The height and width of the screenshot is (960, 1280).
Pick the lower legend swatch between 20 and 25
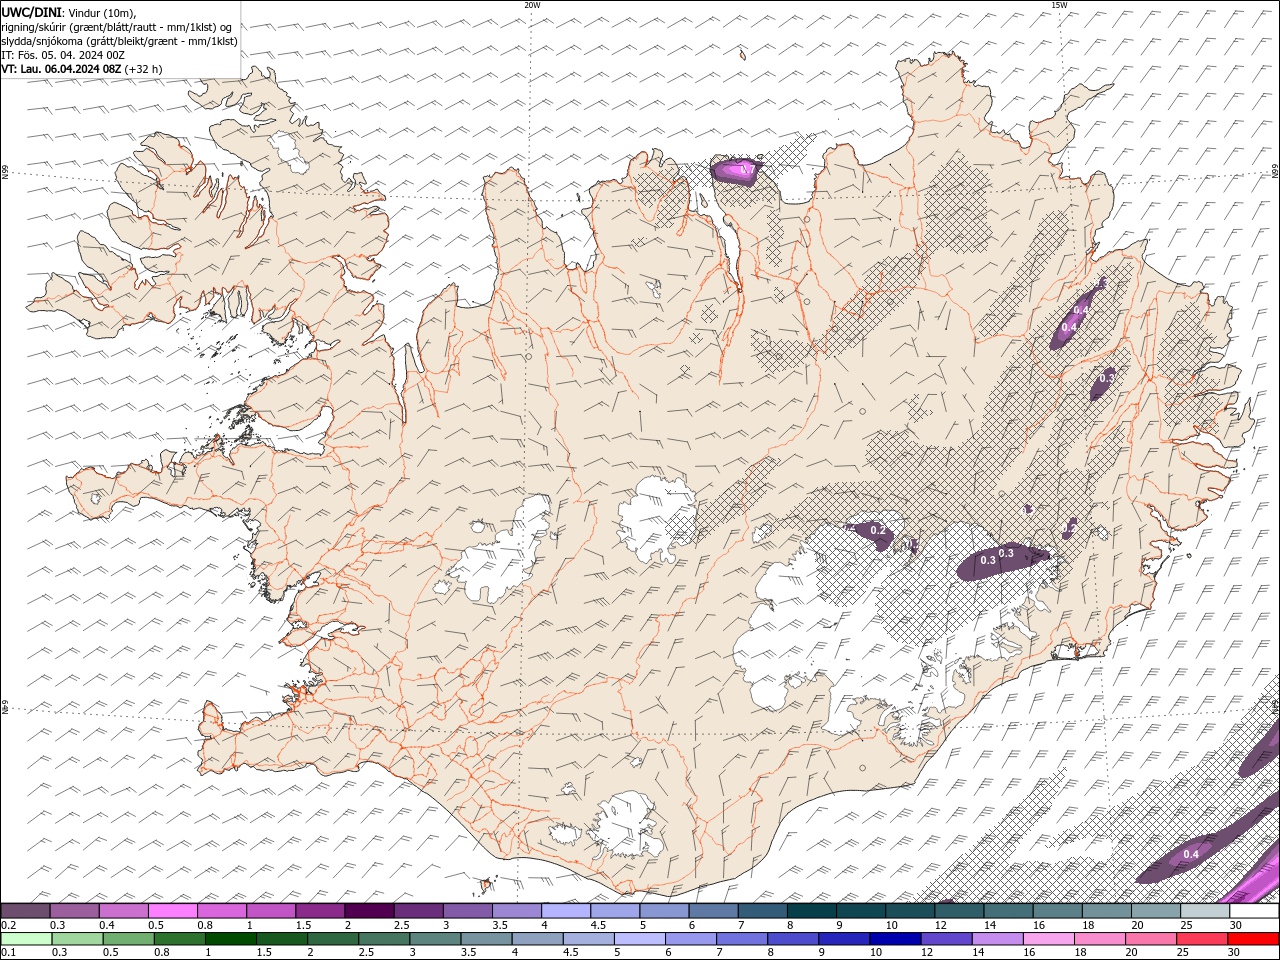(x=1151, y=939)
